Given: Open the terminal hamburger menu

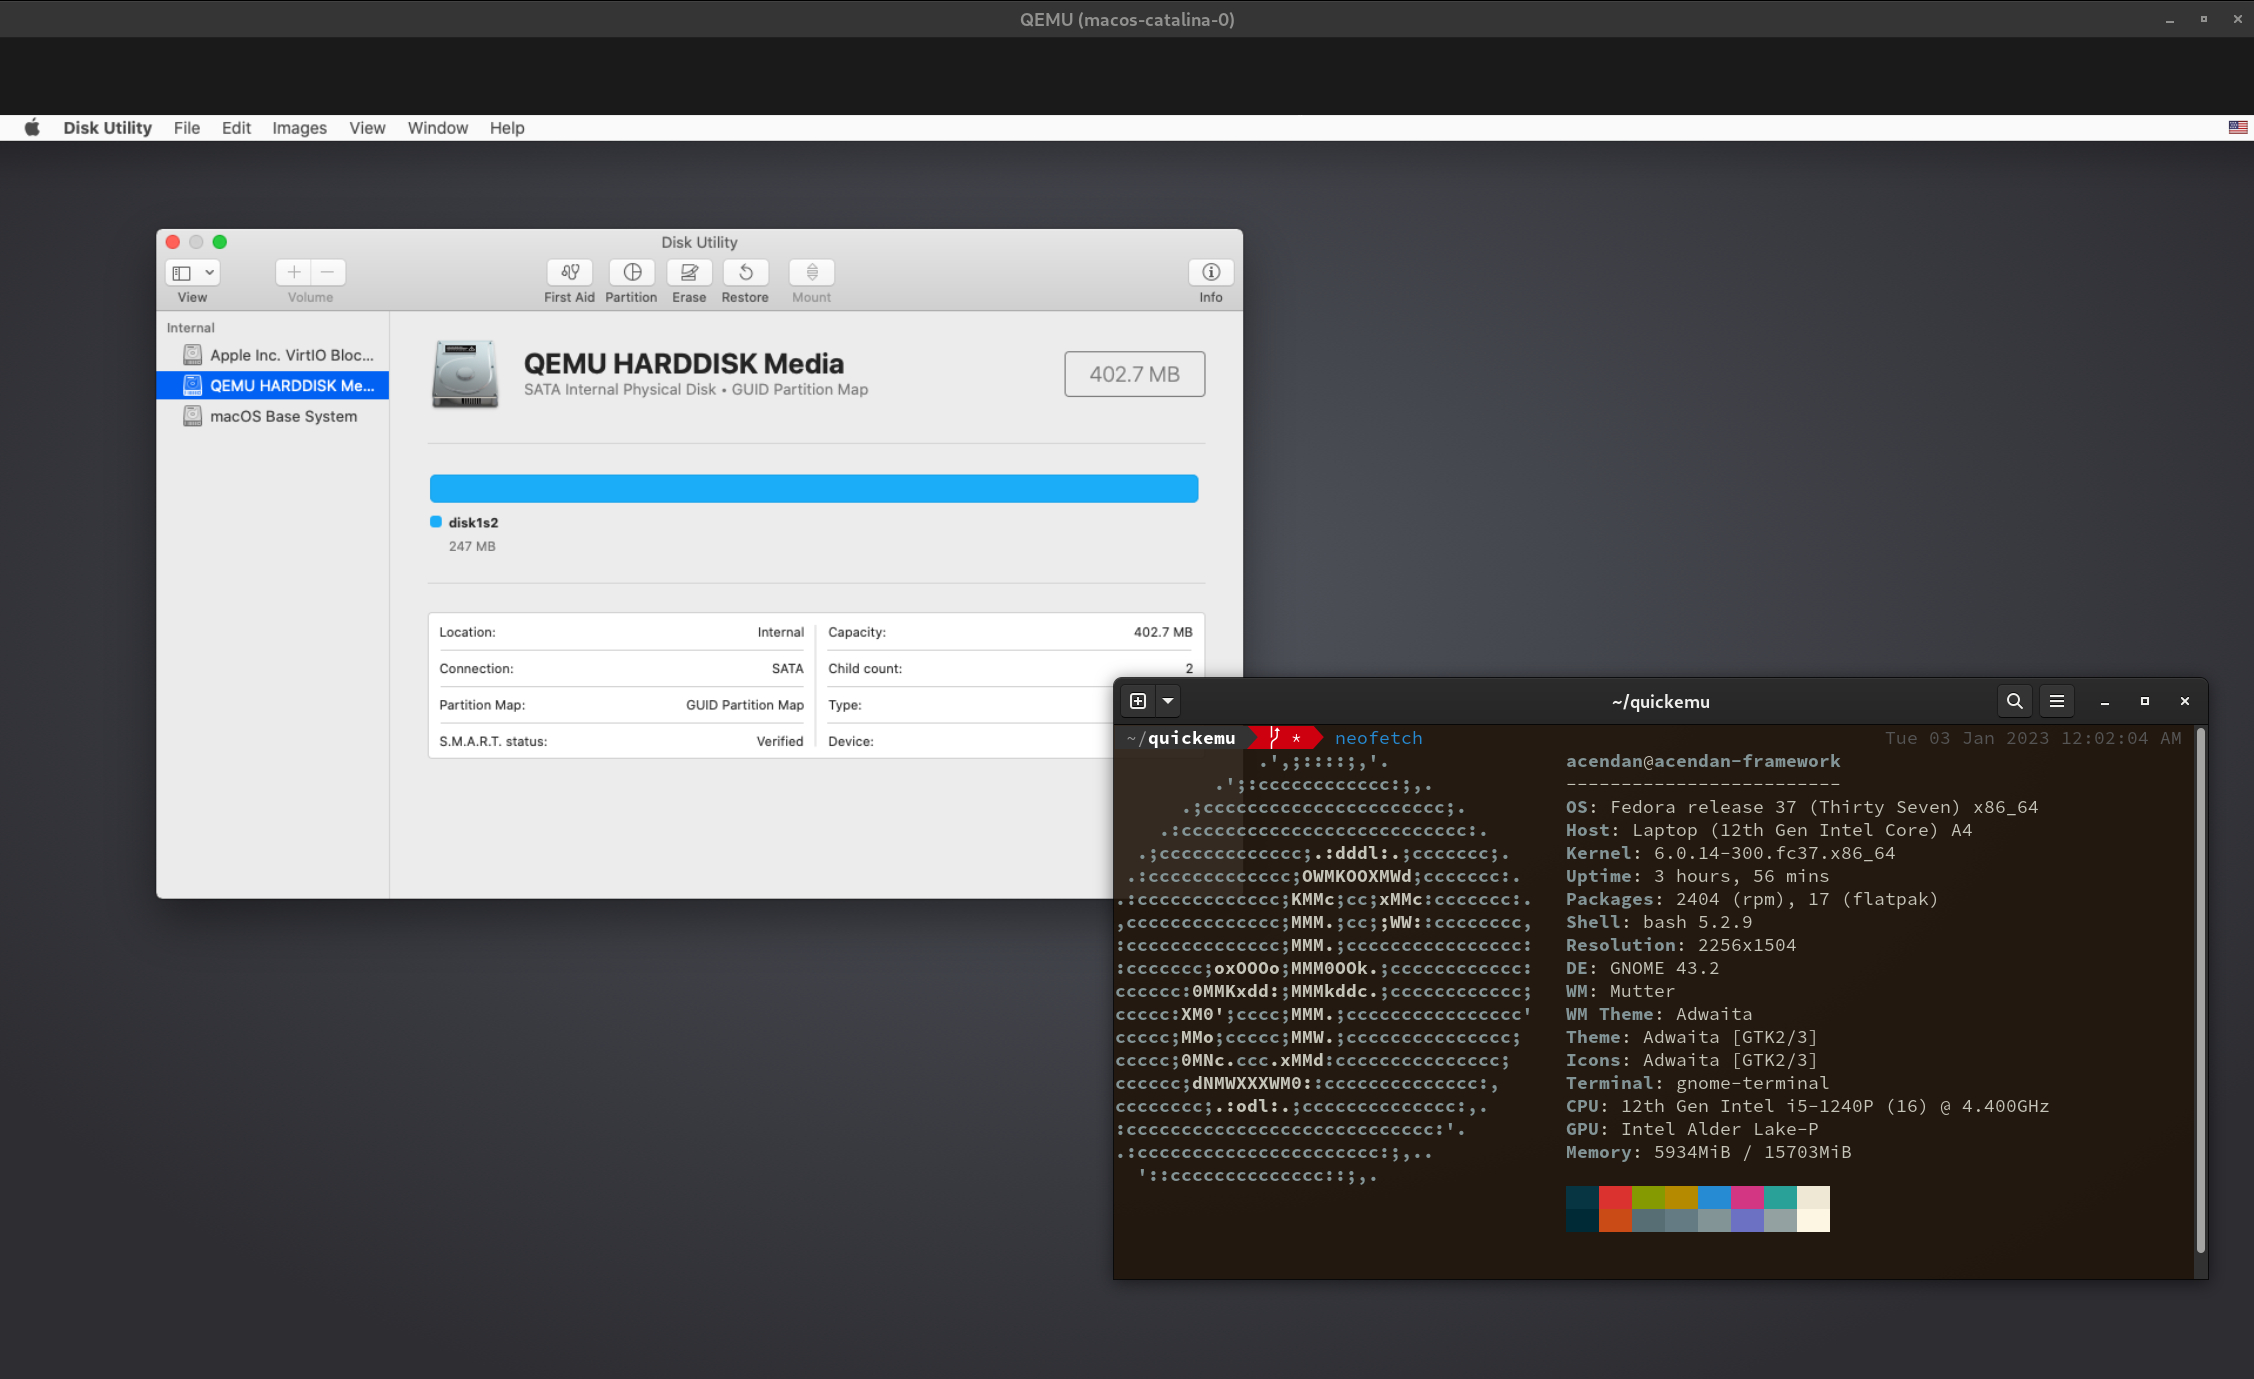Looking at the screenshot, I should [2056, 701].
